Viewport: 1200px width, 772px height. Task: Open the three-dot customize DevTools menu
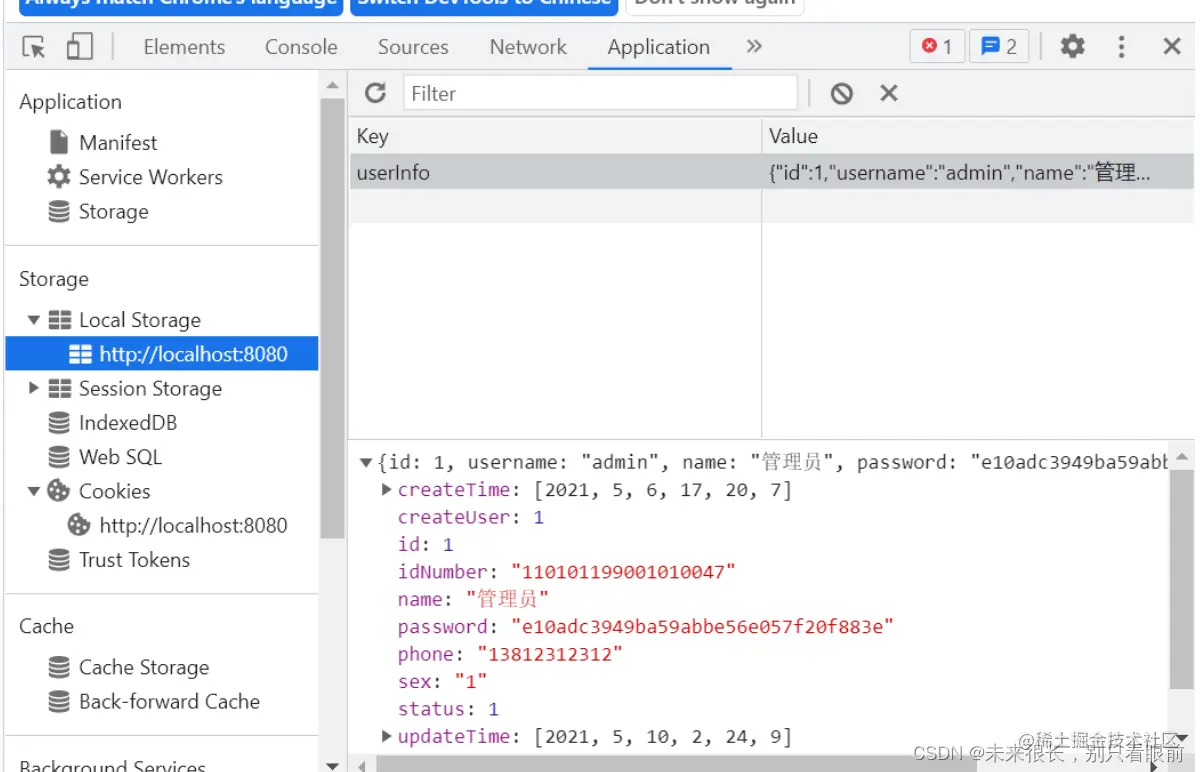[1121, 46]
